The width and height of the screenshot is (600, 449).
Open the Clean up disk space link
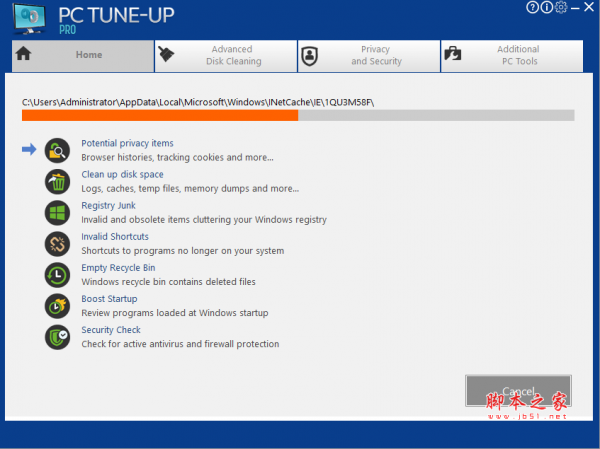pos(122,174)
